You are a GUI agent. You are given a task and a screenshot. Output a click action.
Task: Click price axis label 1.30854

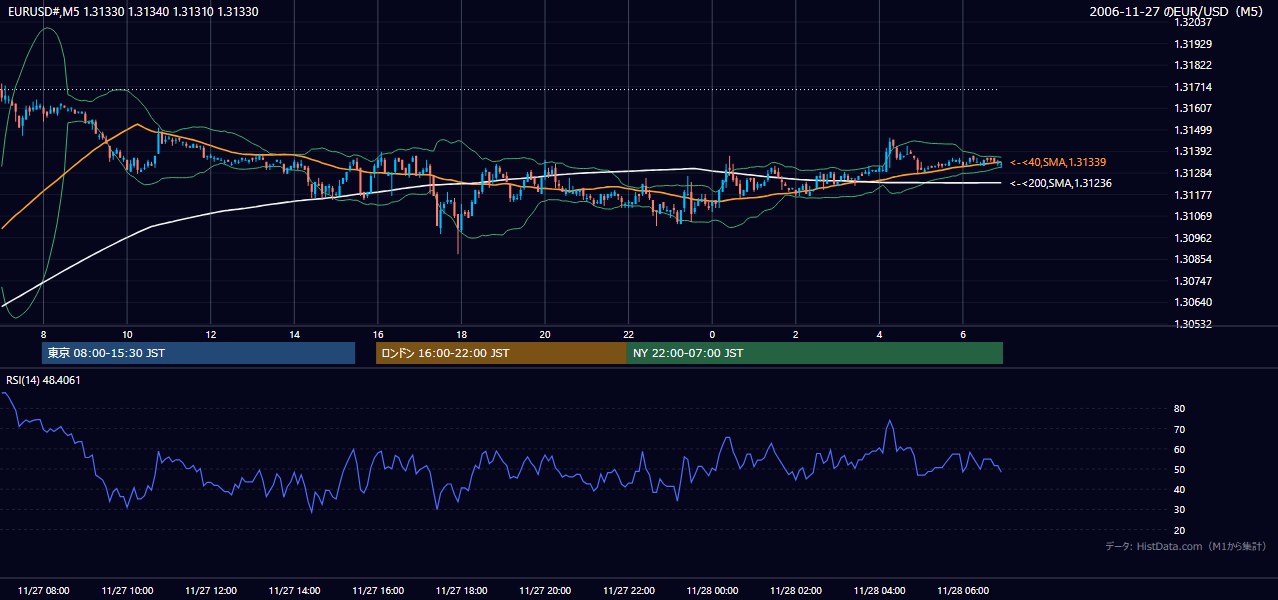pyautogui.click(x=1193, y=259)
